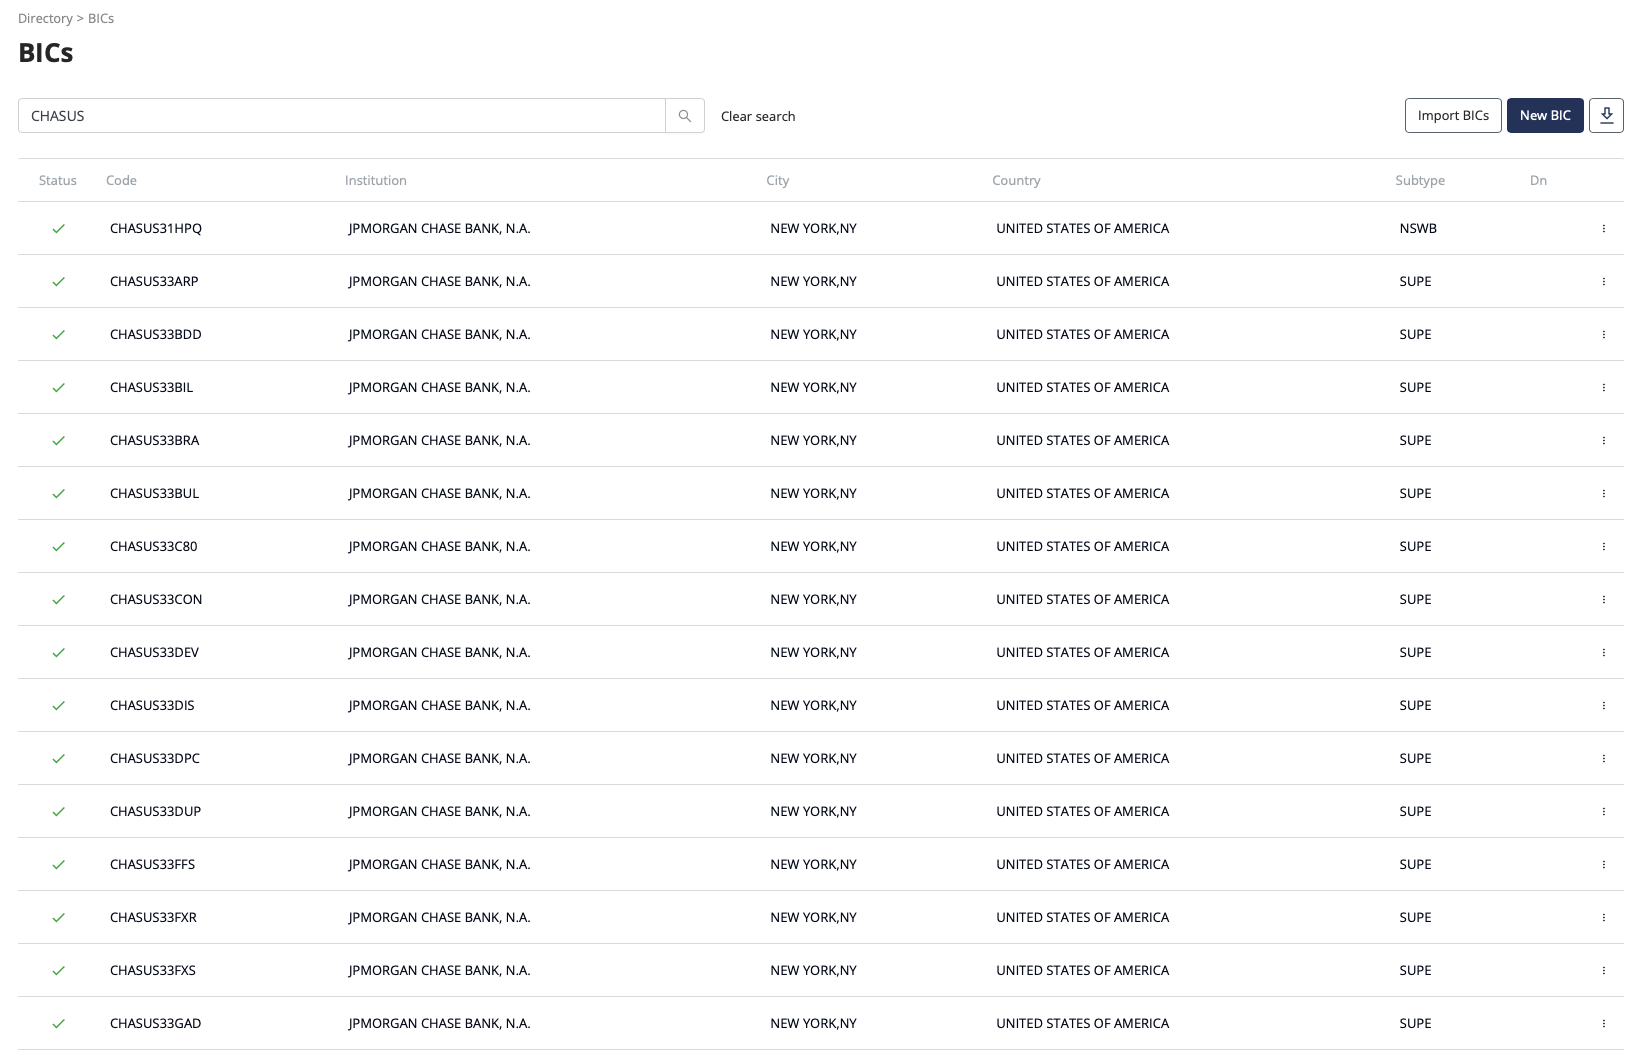This screenshot has width=1636, height=1061.
Task: Select code CHASUS33FFS
Action: click(x=152, y=865)
